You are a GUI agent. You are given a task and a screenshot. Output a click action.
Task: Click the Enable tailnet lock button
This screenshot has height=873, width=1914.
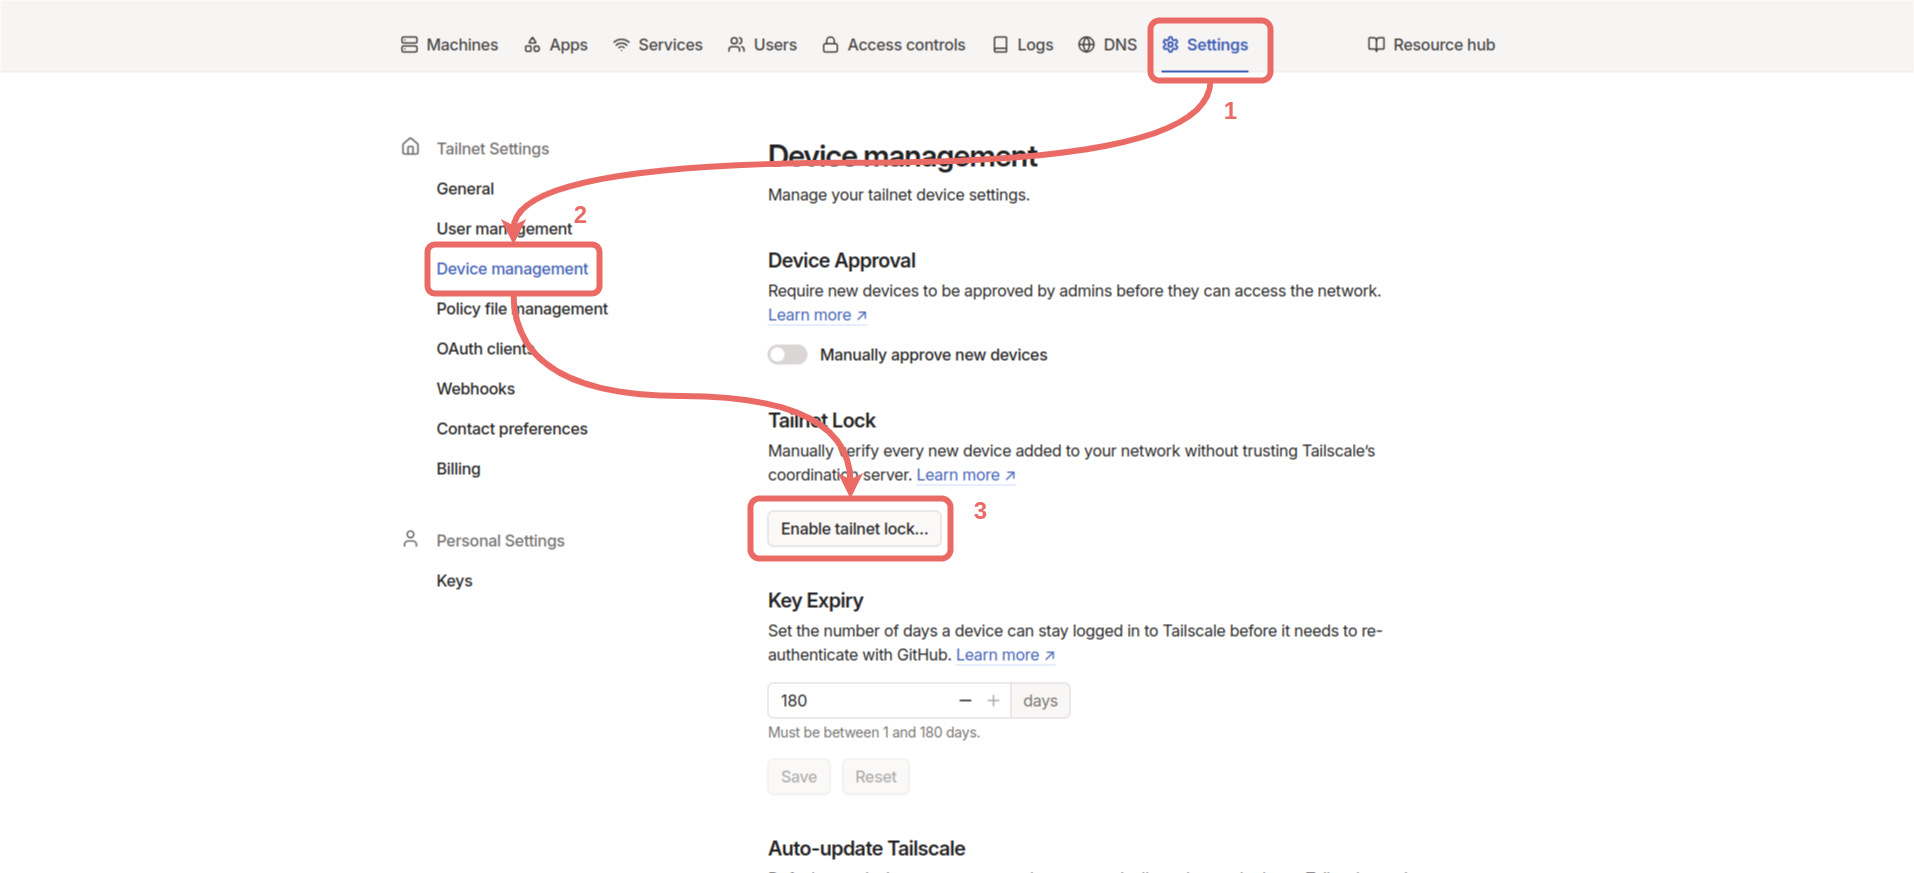854,529
